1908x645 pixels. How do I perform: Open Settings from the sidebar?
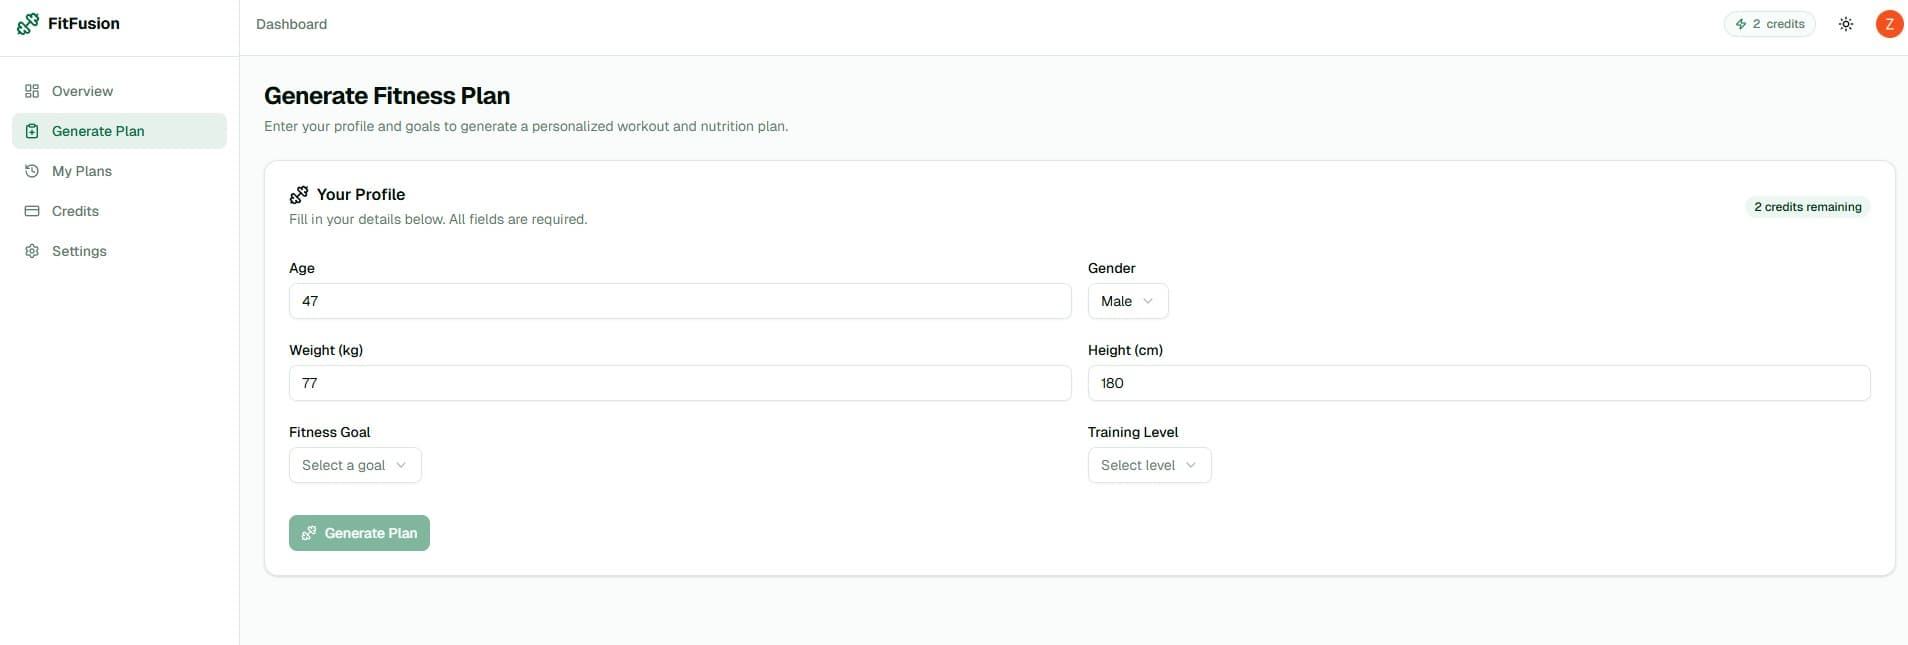click(119, 251)
